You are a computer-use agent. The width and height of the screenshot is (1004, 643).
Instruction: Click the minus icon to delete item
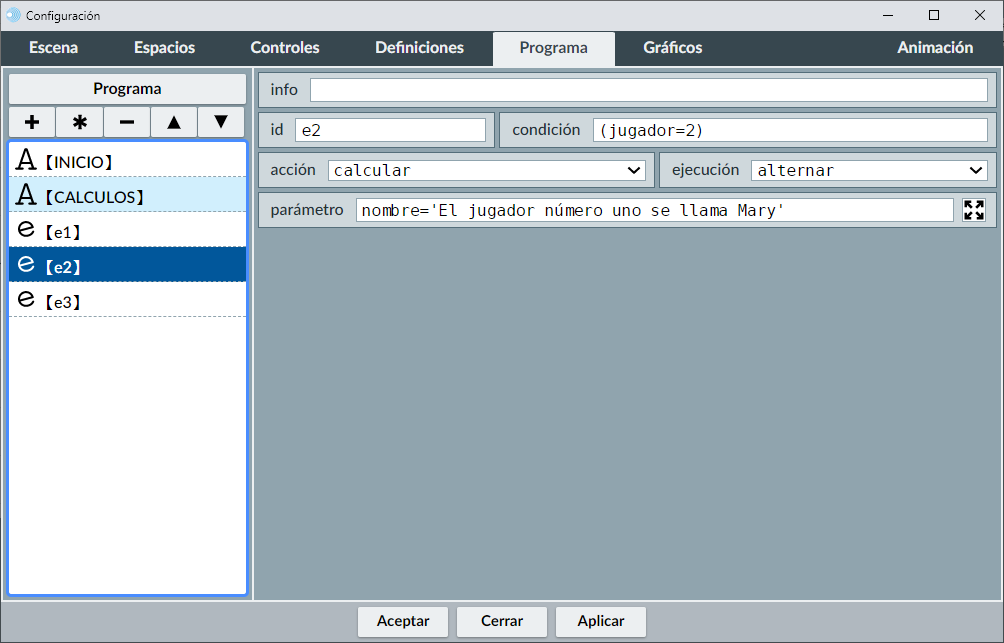tap(127, 122)
